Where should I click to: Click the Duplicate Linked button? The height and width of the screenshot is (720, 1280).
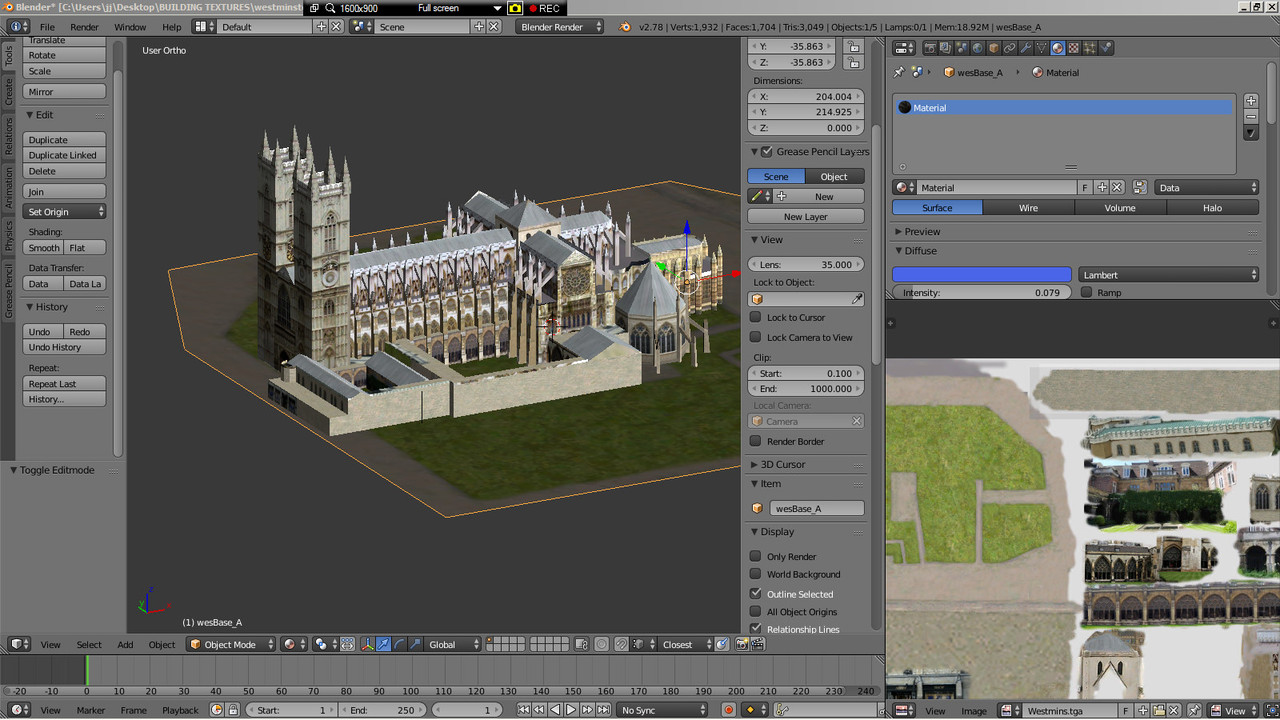pyautogui.click(x=63, y=155)
